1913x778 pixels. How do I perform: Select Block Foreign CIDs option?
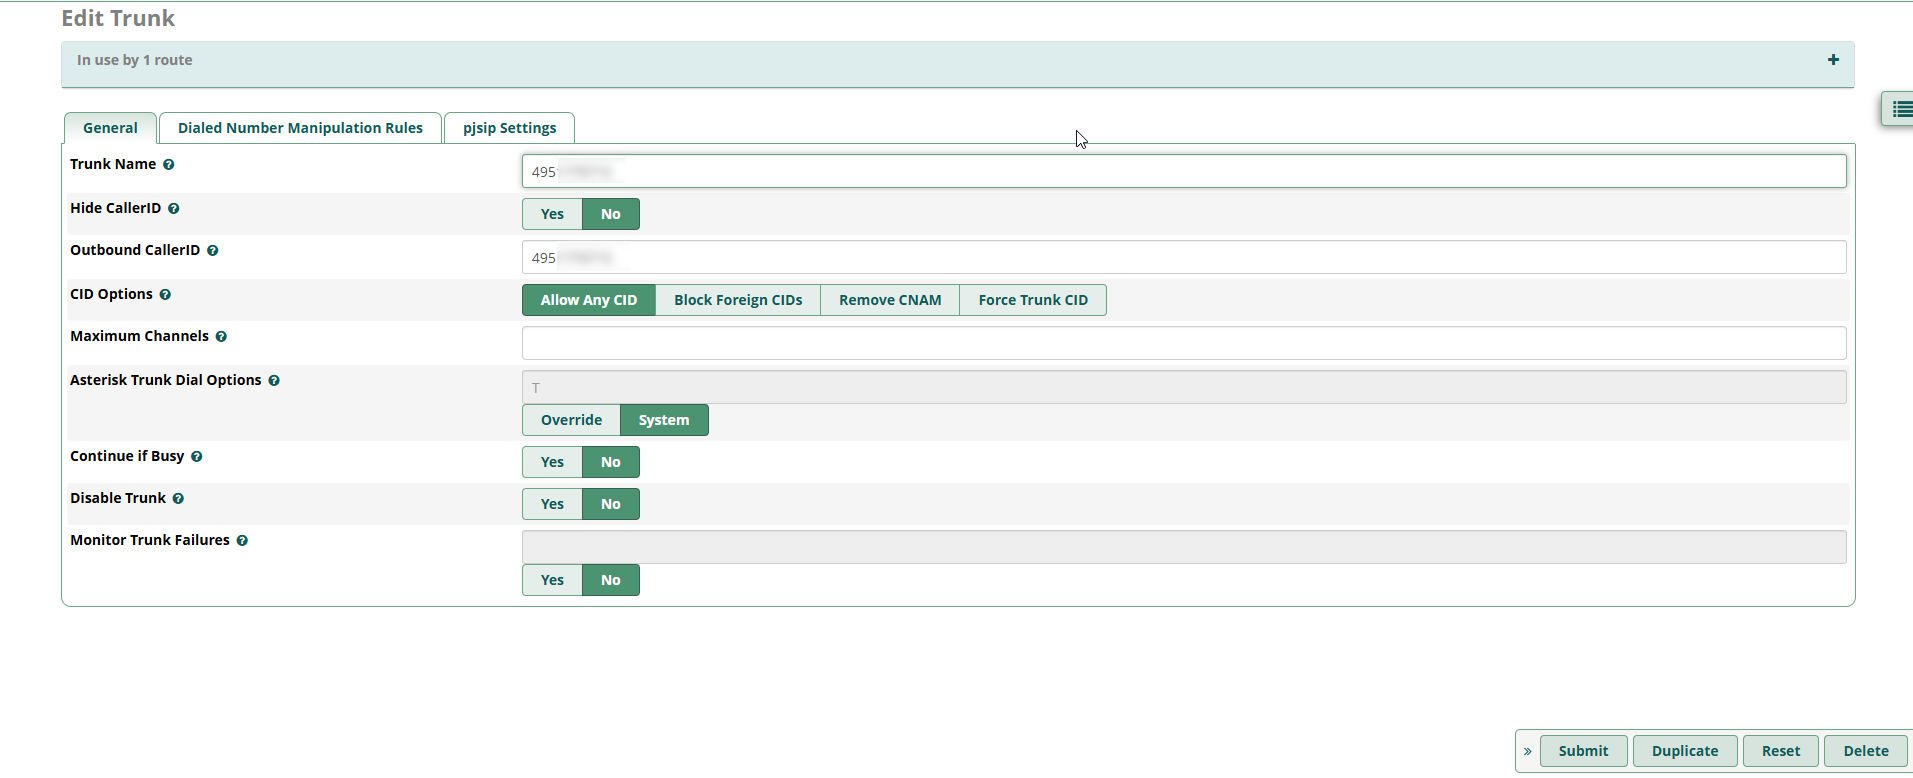(738, 300)
